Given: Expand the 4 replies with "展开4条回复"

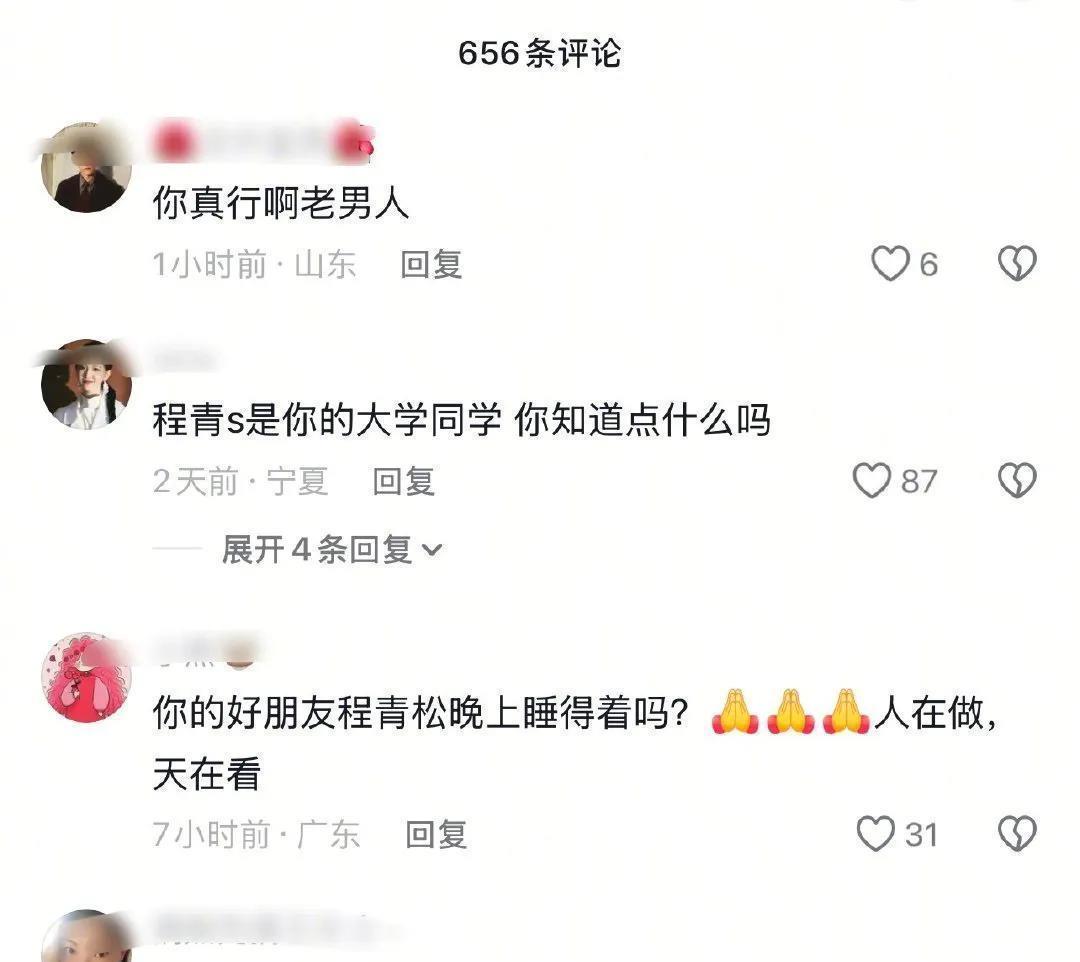Looking at the screenshot, I should tap(332, 550).
